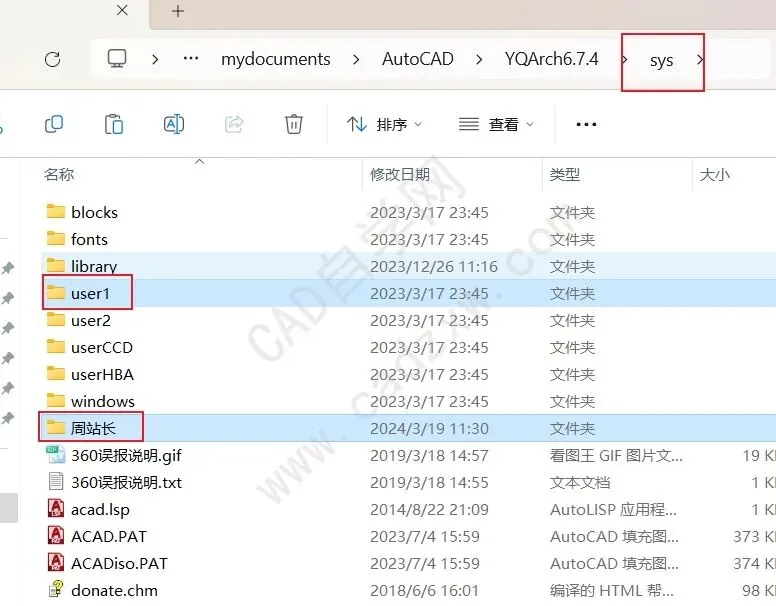Select the donate.chm file icon
The height and width of the screenshot is (606, 776).
tap(55, 589)
